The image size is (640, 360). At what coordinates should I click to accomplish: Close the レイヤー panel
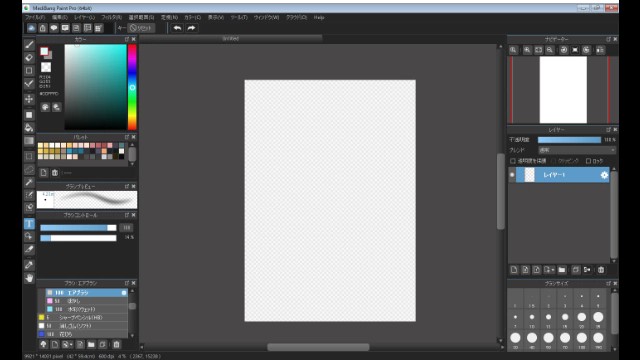point(615,130)
